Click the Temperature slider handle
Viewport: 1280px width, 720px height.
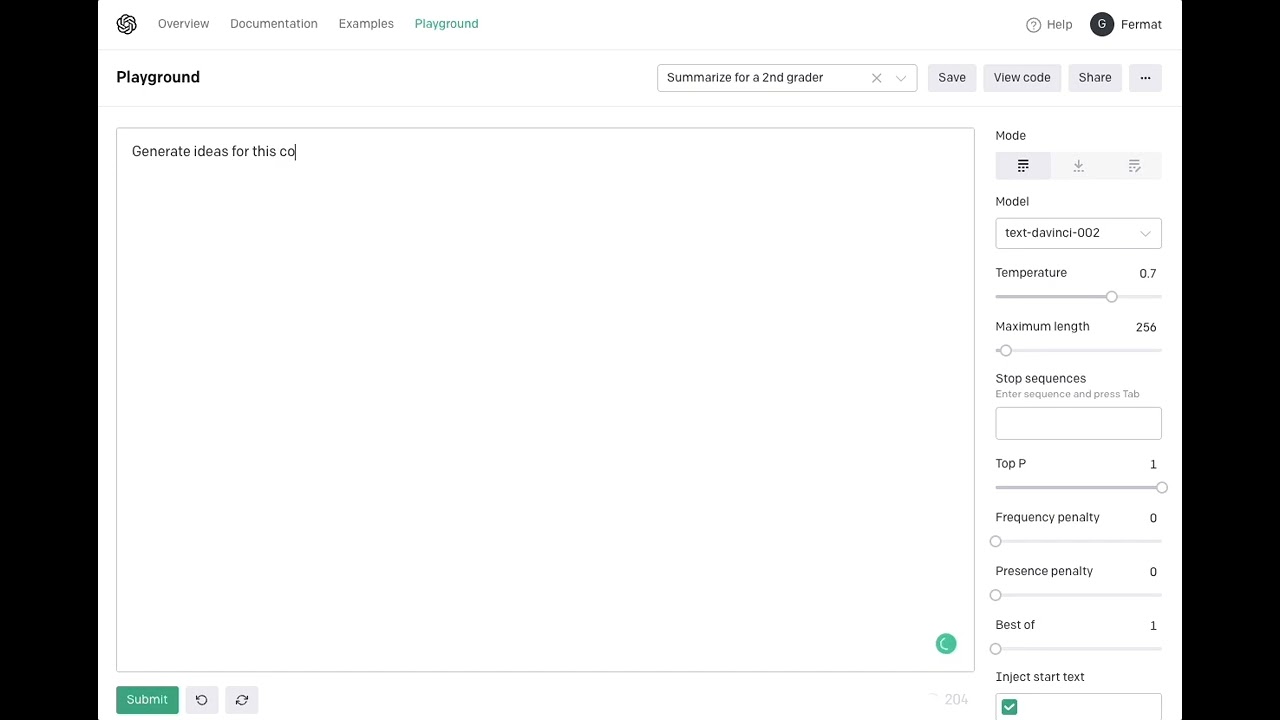[1112, 297]
